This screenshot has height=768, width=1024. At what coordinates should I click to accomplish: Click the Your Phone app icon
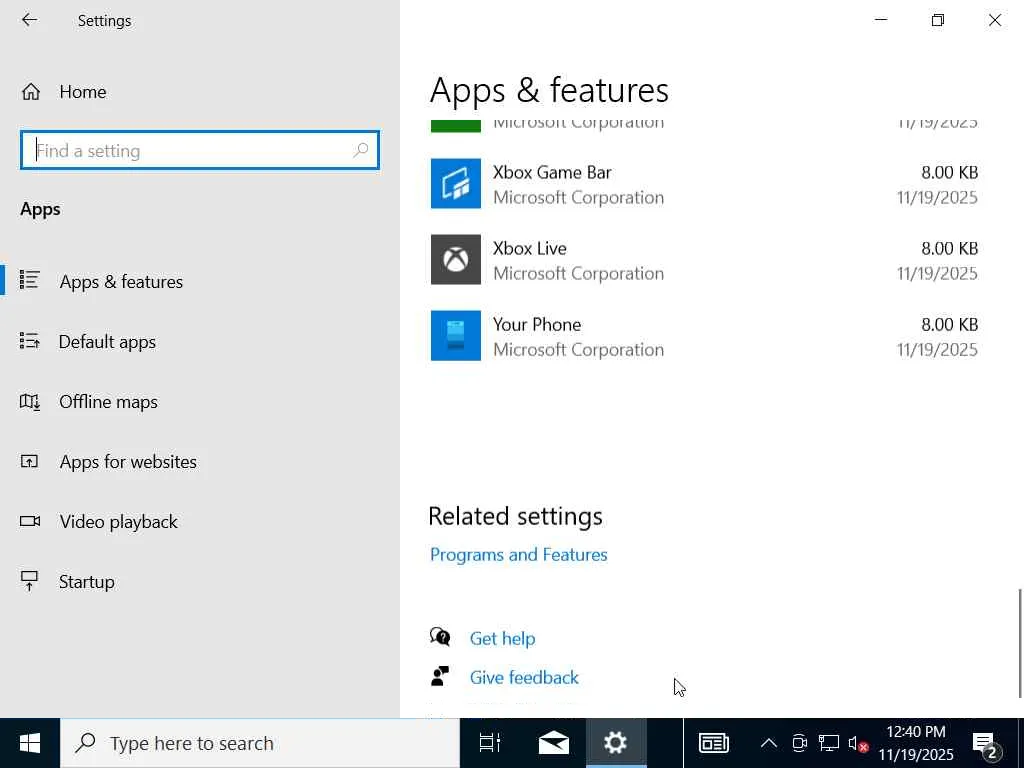click(456, 336)
